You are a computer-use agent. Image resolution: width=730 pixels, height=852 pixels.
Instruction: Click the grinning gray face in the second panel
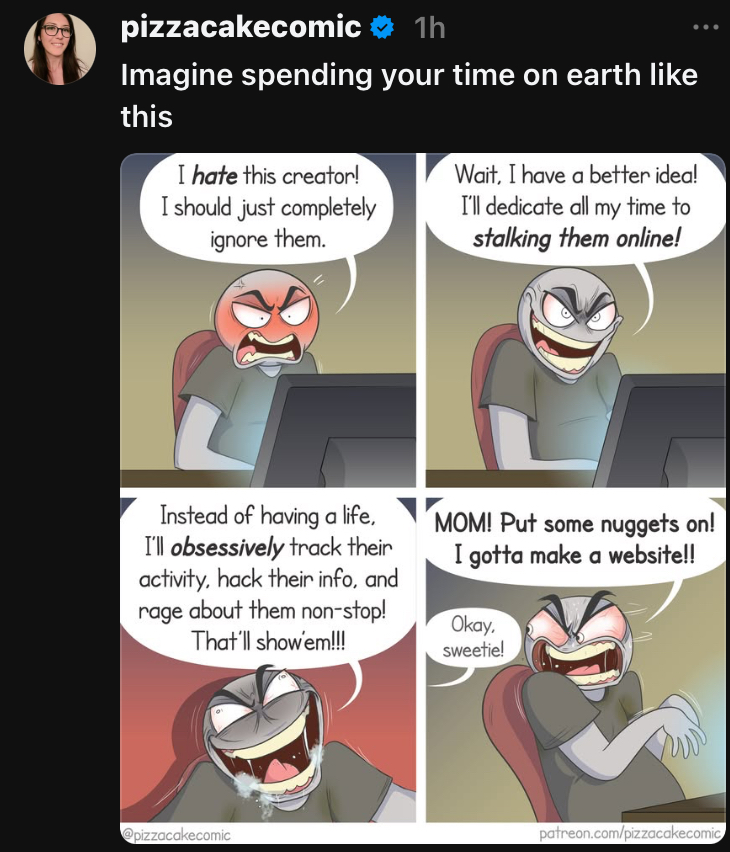pyautogui.click(x=569, y=324)
